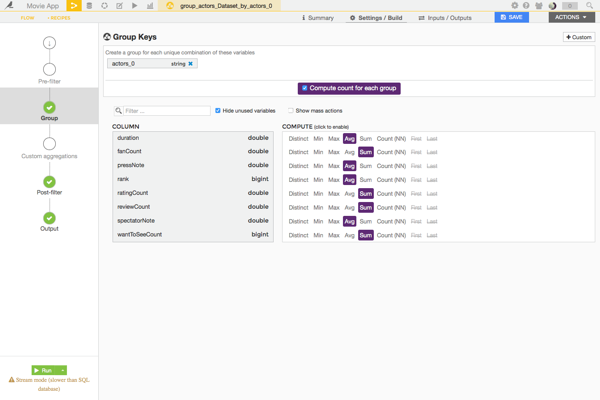Remove the actors_0 group key
This screenshot has height=400, width=600.
(x=191, y=64)
